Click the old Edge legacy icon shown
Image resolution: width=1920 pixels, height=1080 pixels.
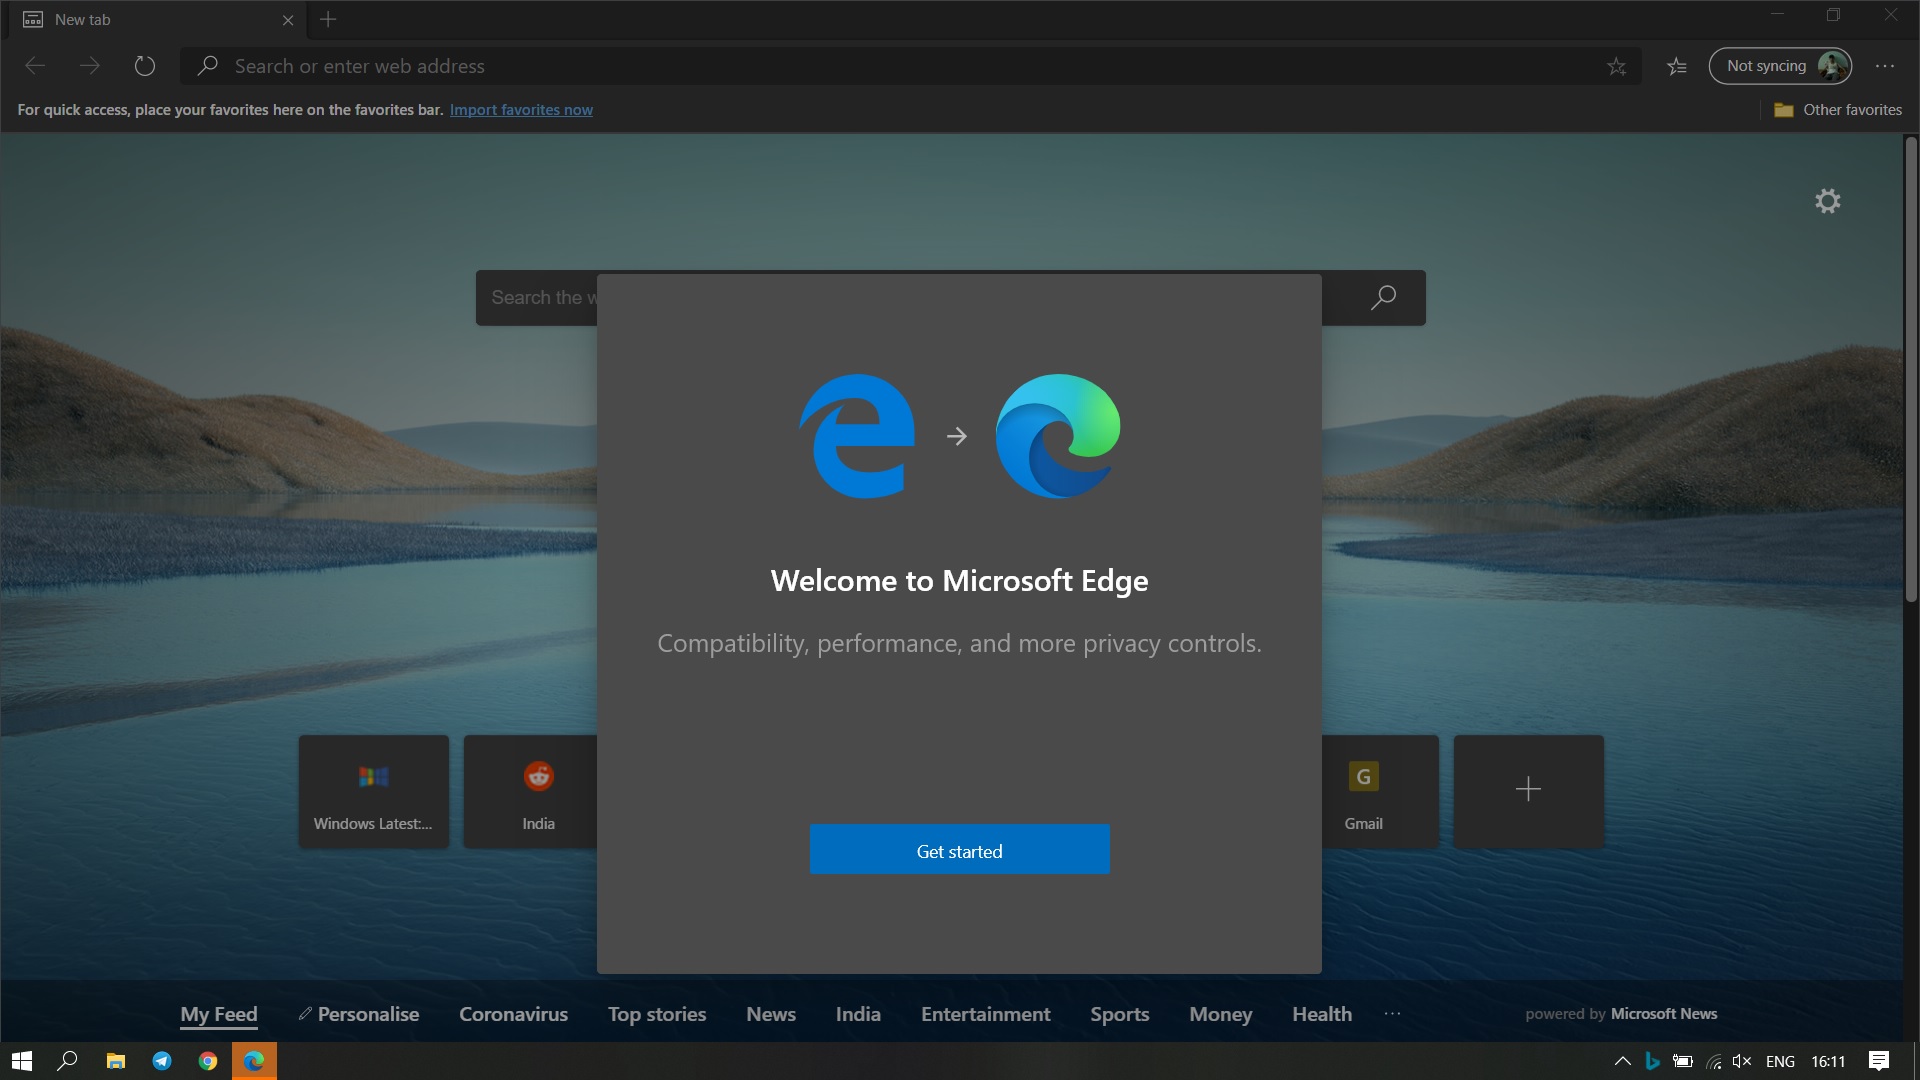click(x=858, y=435)
